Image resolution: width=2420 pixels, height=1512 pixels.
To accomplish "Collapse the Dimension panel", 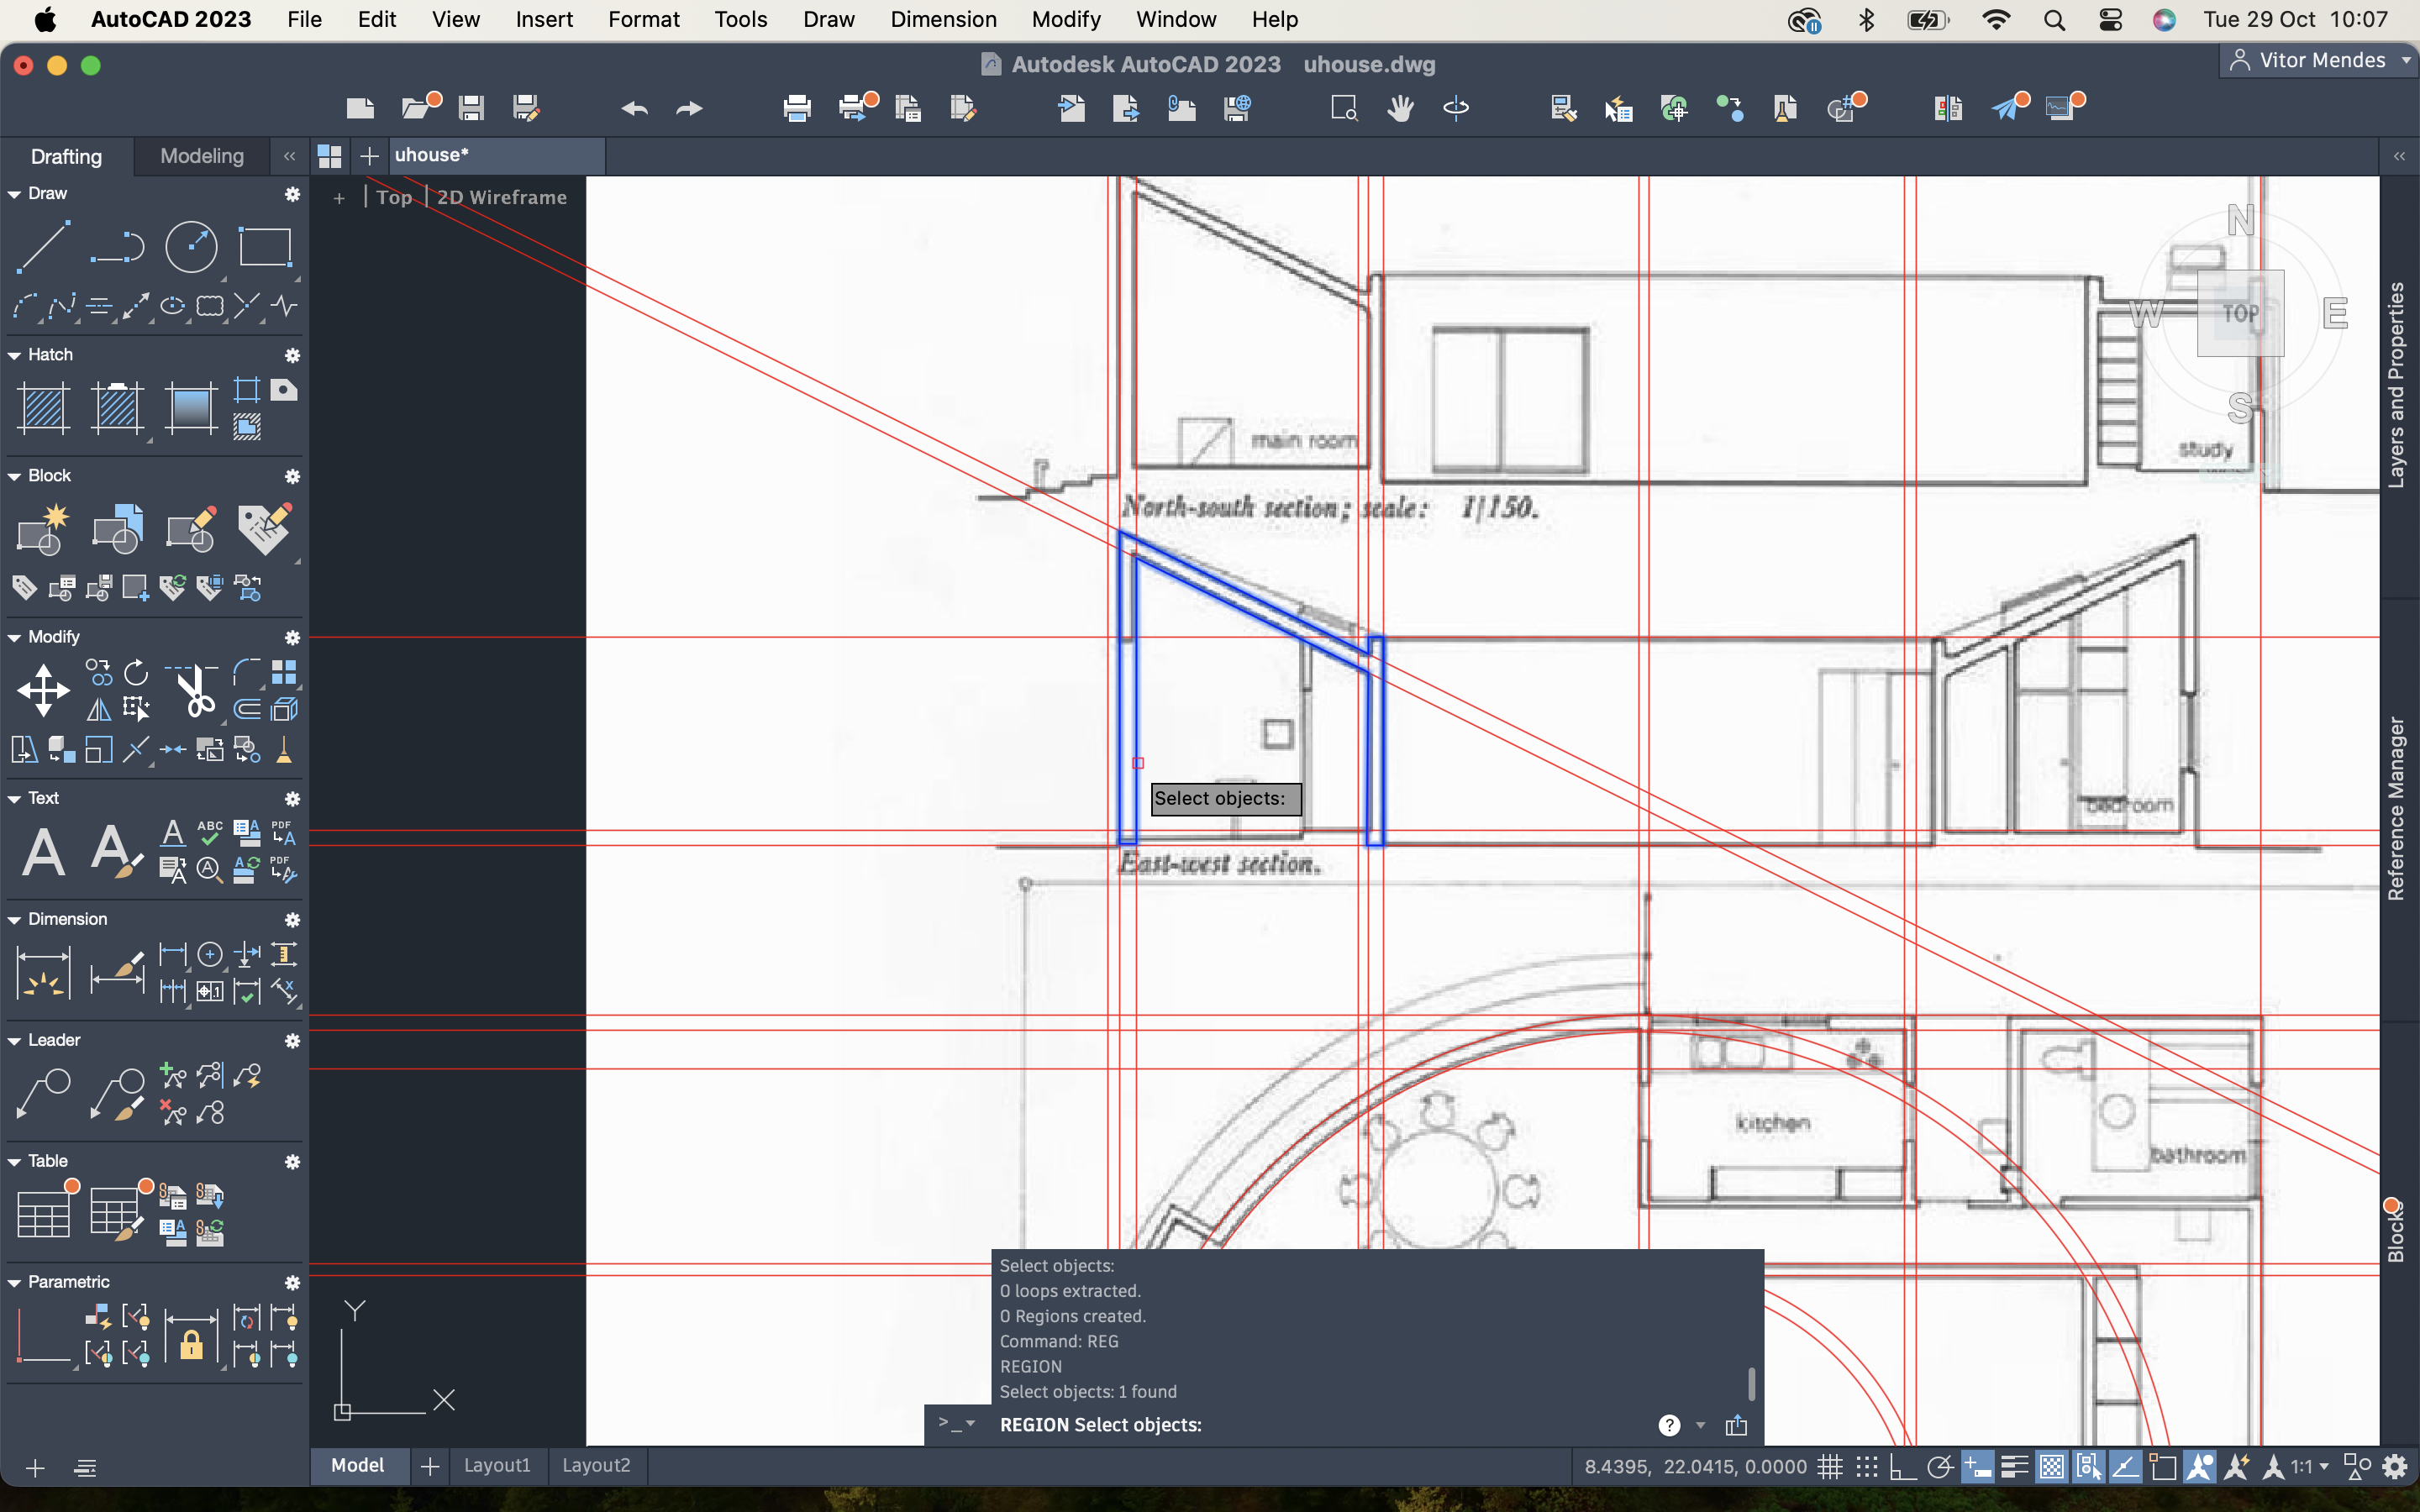I will click(14, 919).
